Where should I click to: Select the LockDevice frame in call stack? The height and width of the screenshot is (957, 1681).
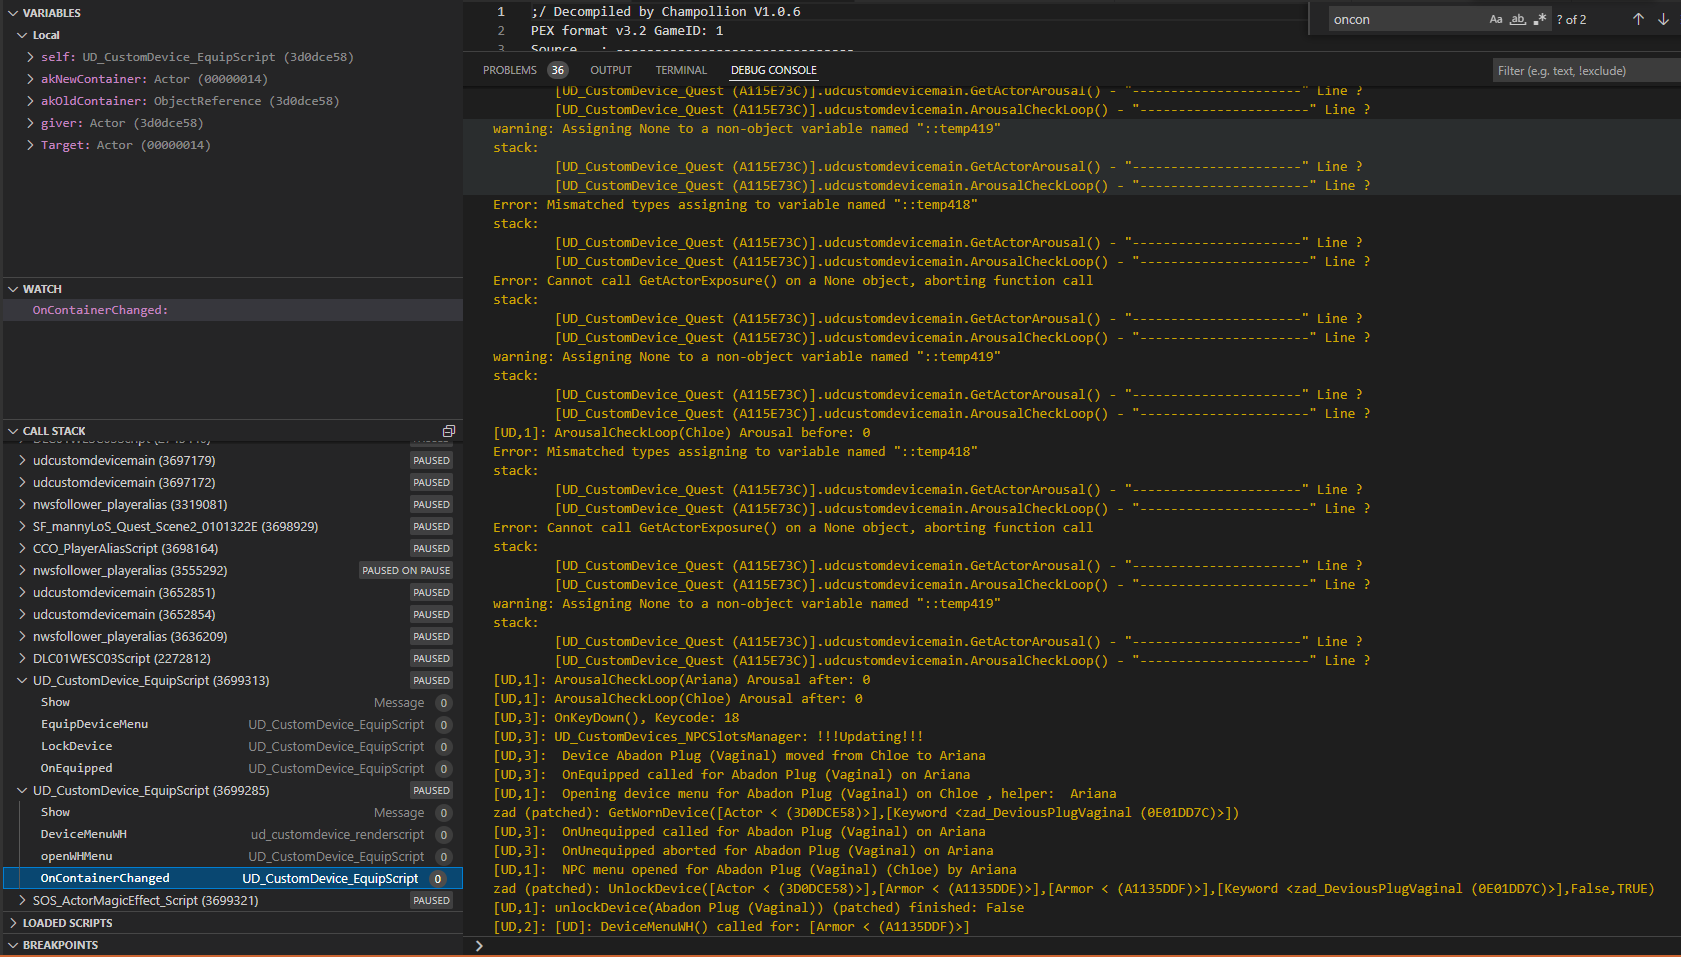coord(76,746)
